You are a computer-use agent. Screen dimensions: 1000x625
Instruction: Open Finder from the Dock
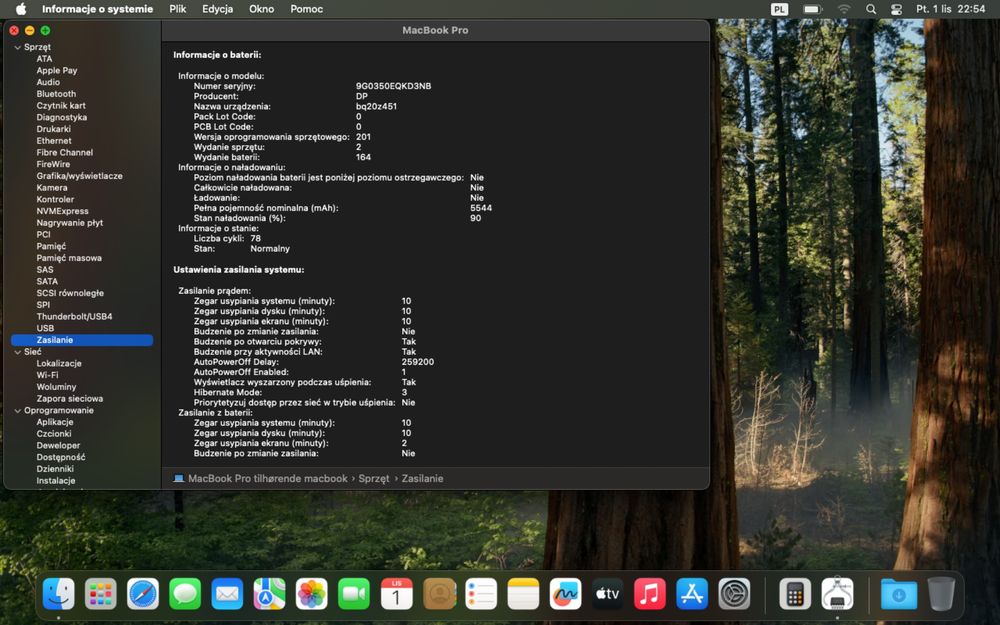click(59, 594)
